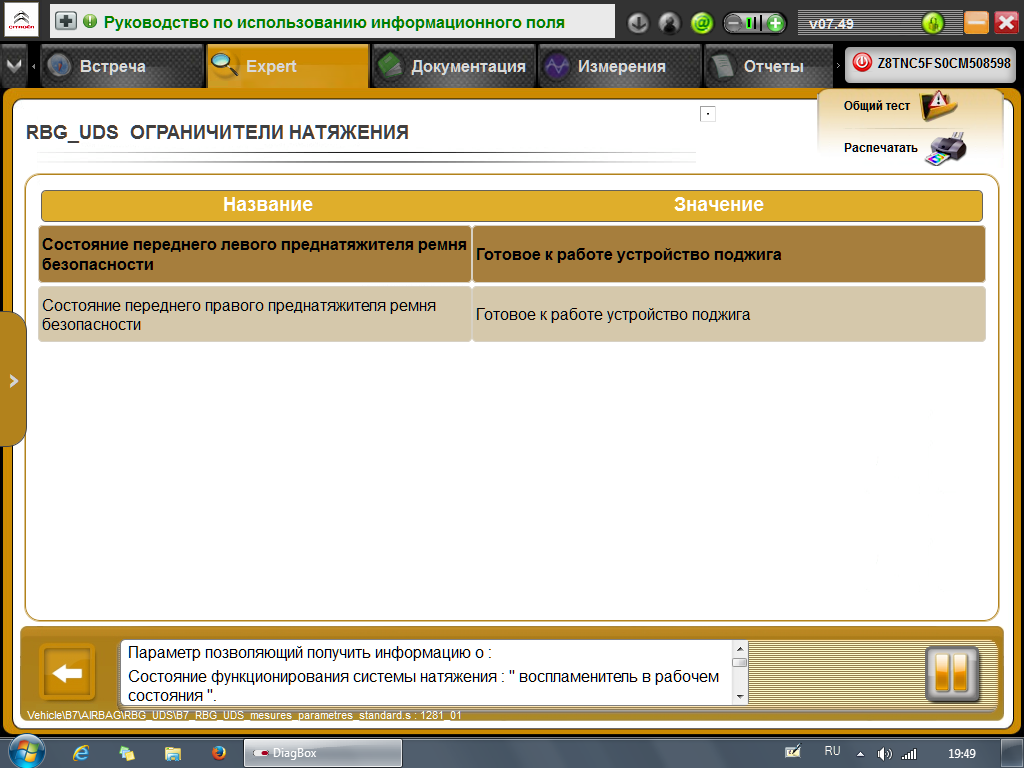The height and width of the screenshot is (768, 1024).
Task: Click the v07.49 version label
Action: [831, 24]
